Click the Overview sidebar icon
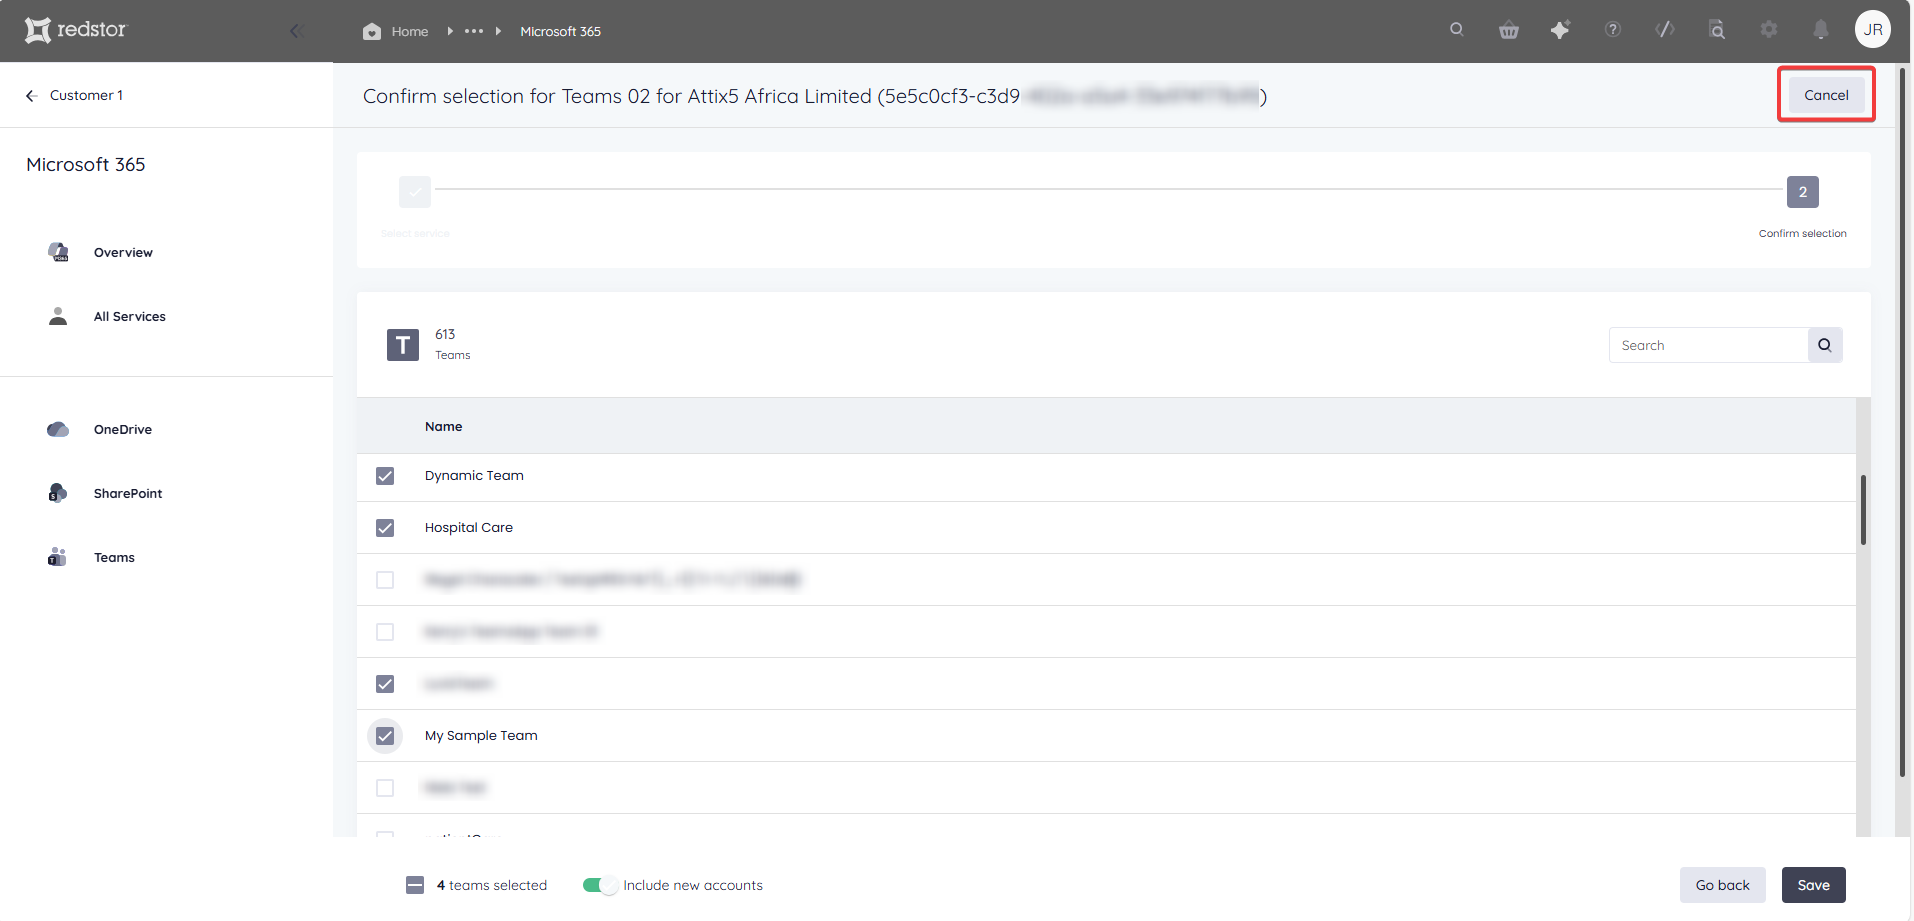 [59, 252]
